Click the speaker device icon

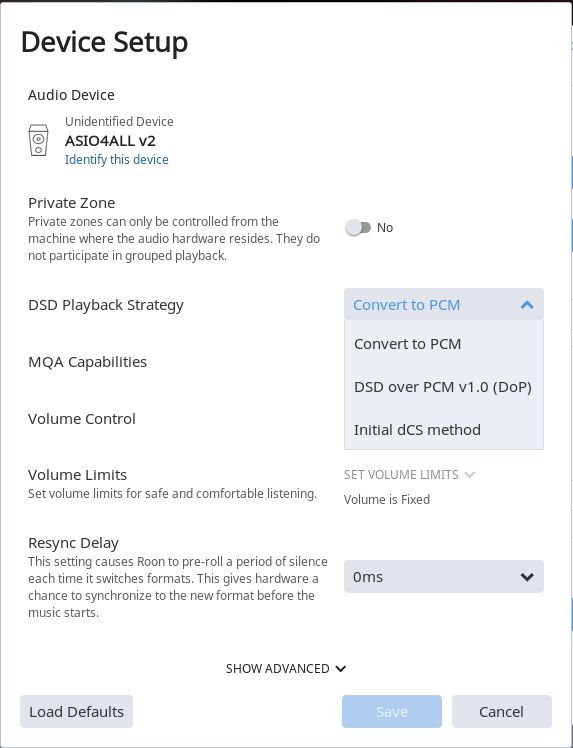tap(38, 140)
